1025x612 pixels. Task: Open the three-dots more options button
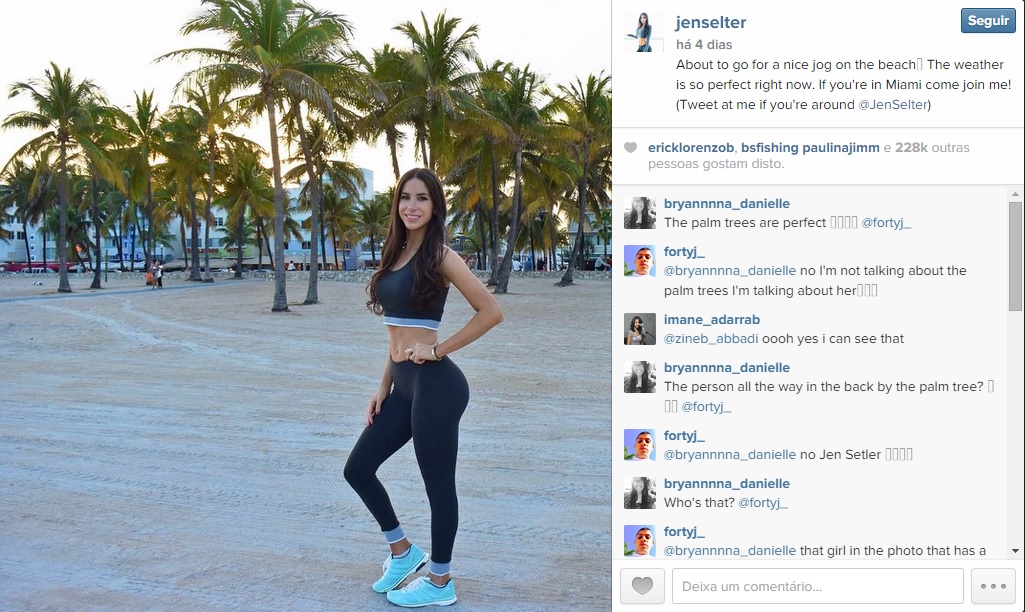[993, 586]
